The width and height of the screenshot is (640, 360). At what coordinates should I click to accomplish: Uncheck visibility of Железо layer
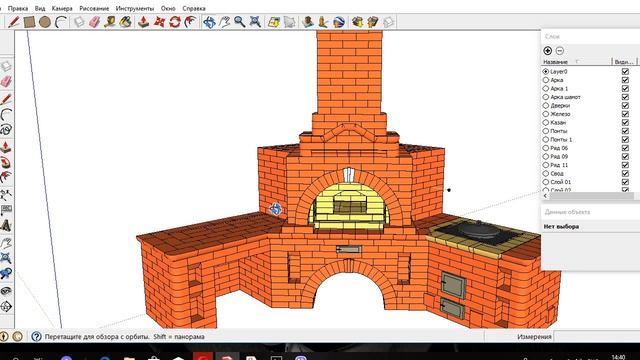pos(625,114)
